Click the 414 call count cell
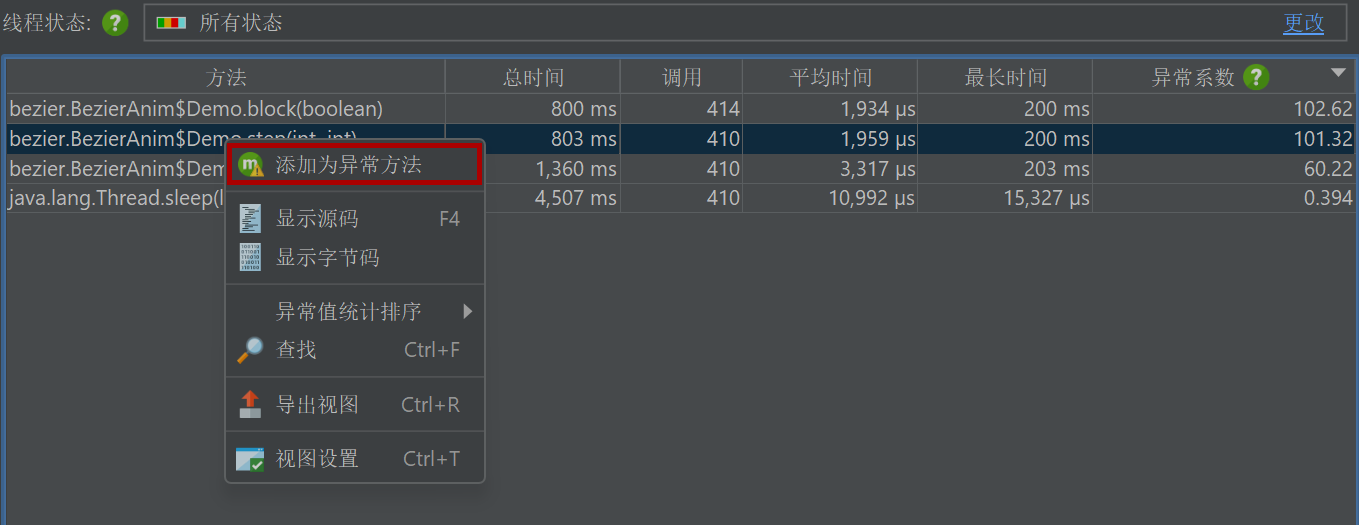Screen dimensions: 1359x525 point(682,109)
